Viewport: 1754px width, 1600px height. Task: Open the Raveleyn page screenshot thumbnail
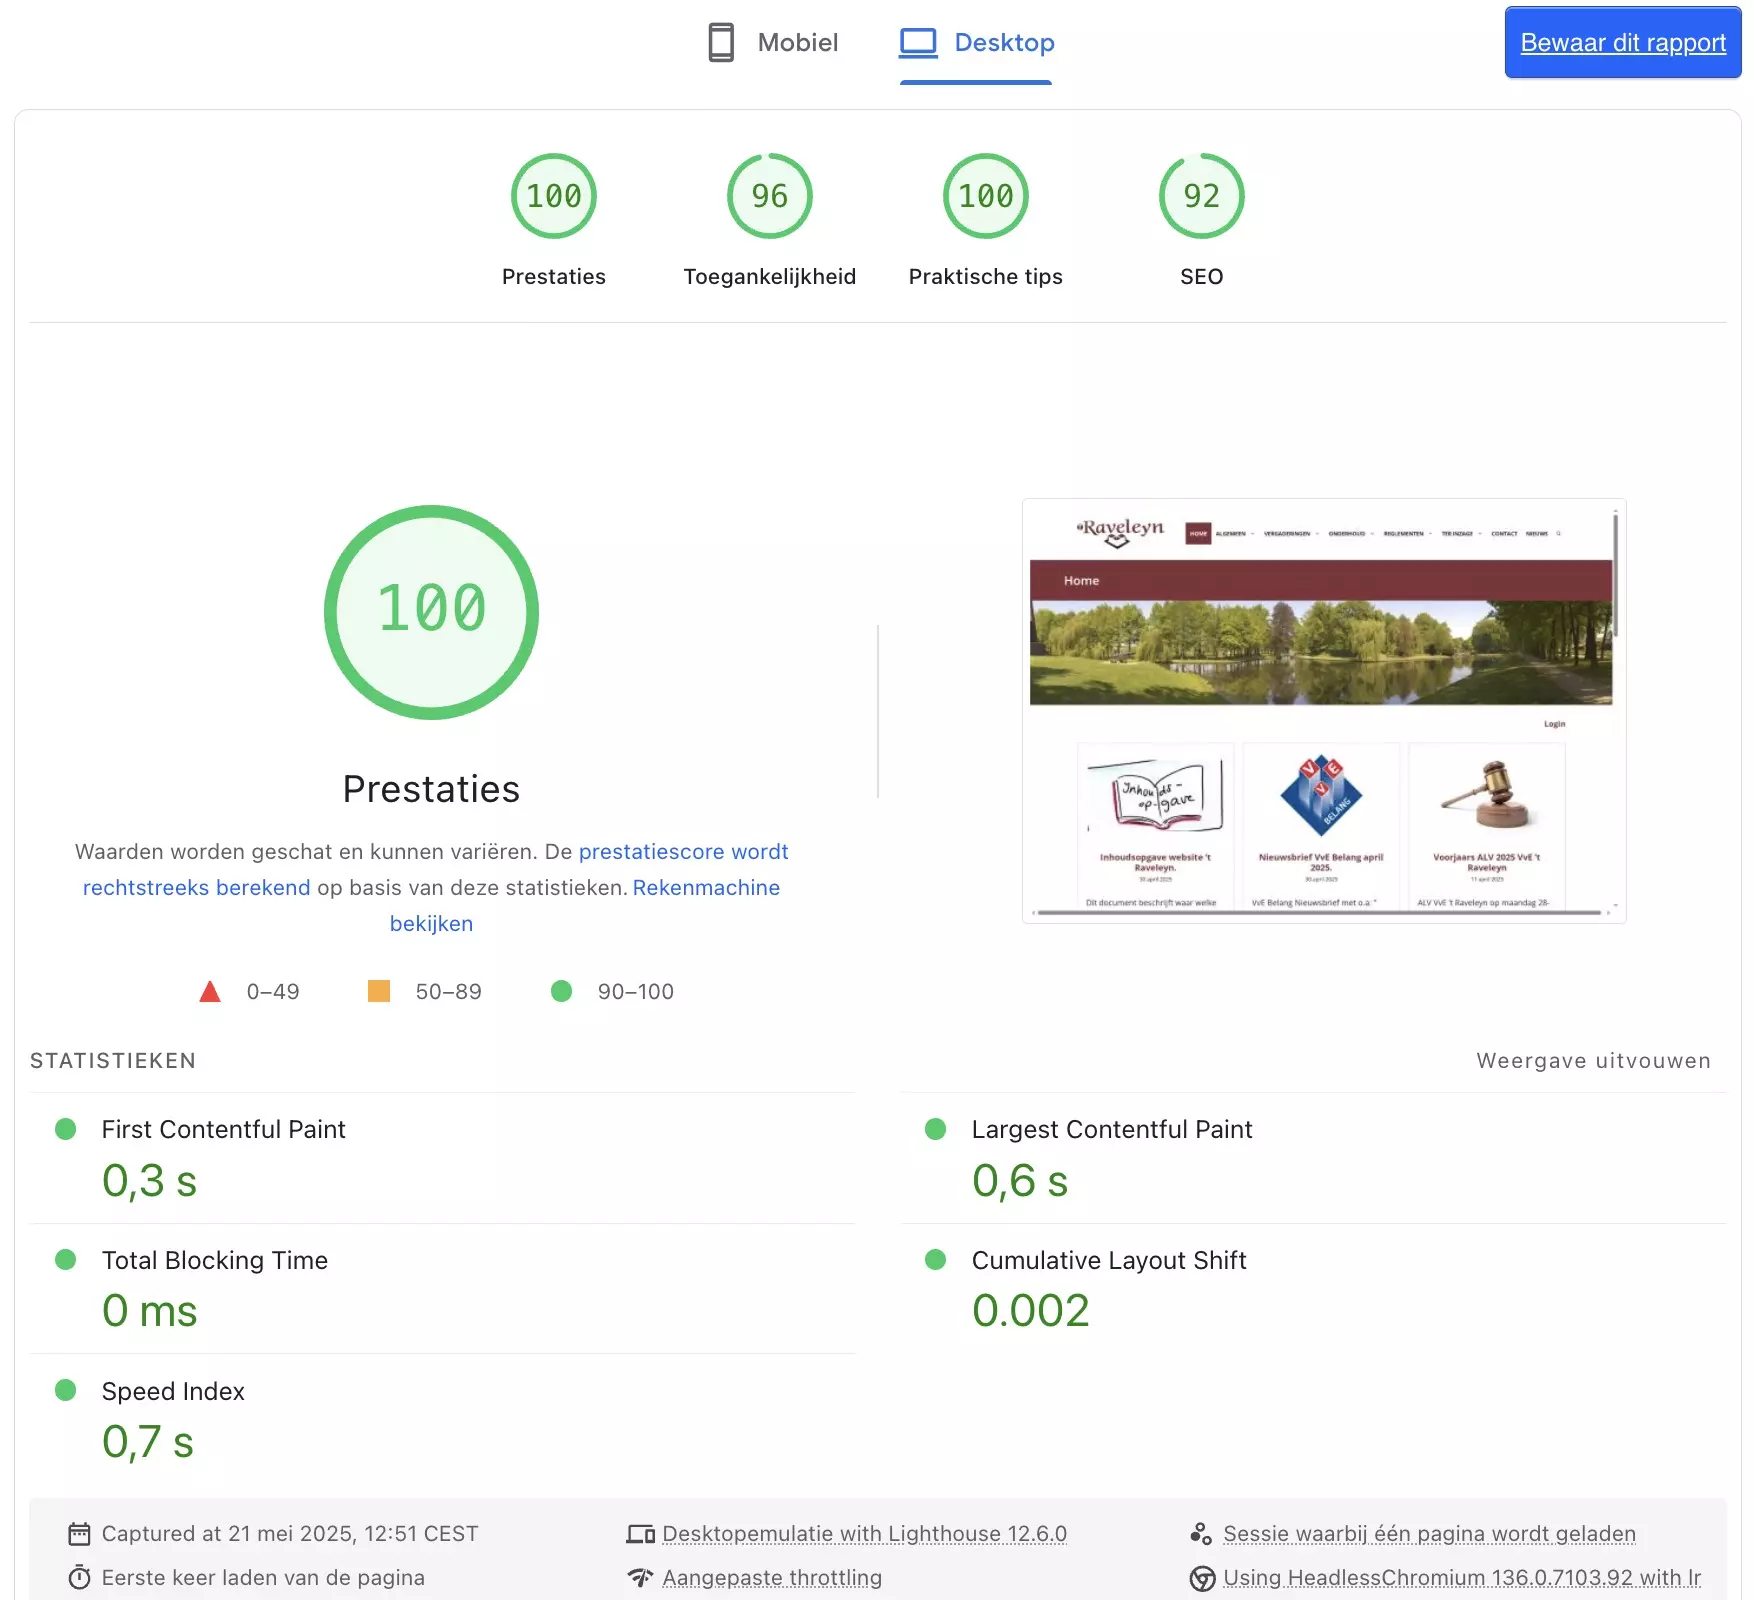tap(1323, 710)
